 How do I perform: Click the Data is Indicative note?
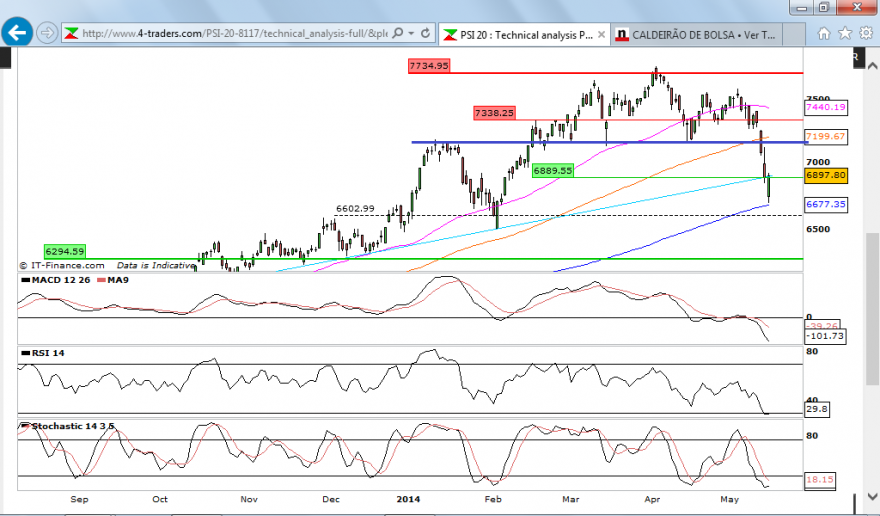(x=155, y=265)
